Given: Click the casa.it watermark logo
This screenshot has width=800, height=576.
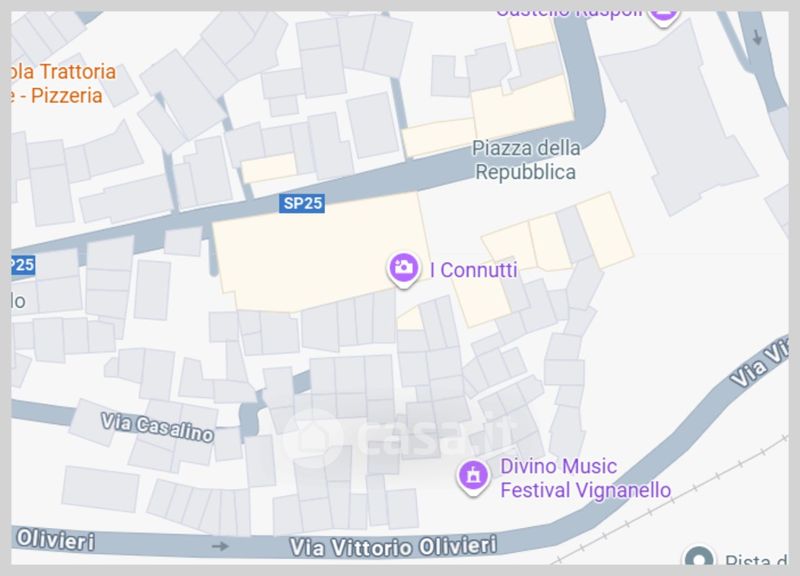Looking at the screenshot, I should (x=399, y=438).
